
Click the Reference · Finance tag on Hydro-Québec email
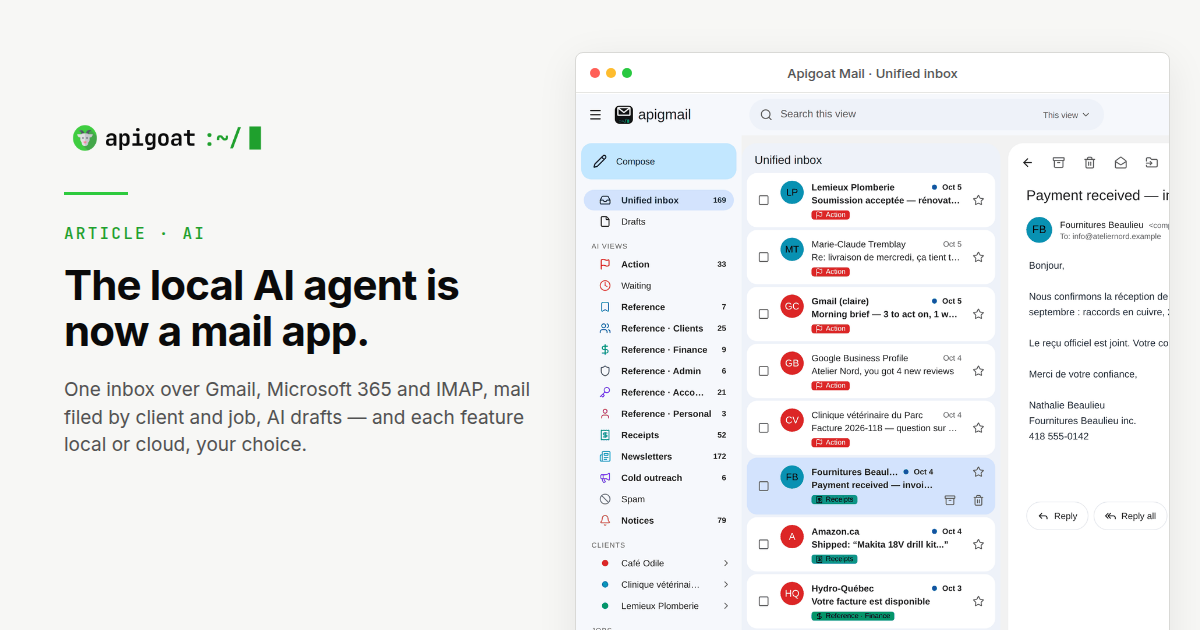(x=853, y=616)
